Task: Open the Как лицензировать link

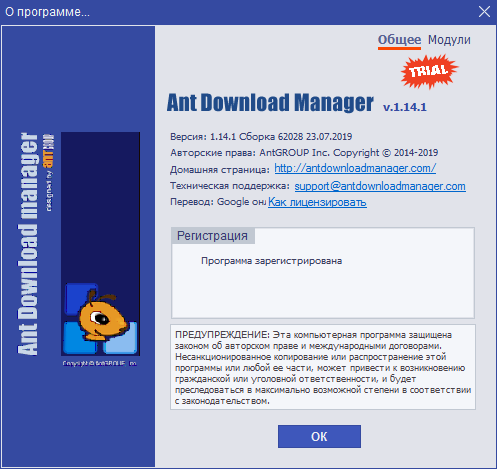Action: coord(317,202)
